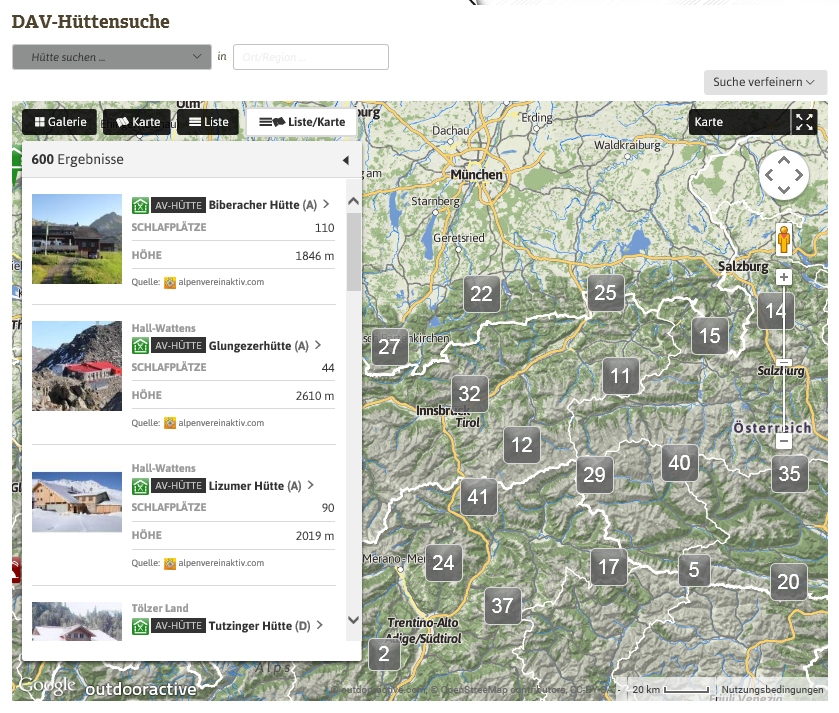Open Lizumer Hütte (A) details
Image resolution: width=839 pixels, height=713 pixels.
pos(255,486)
